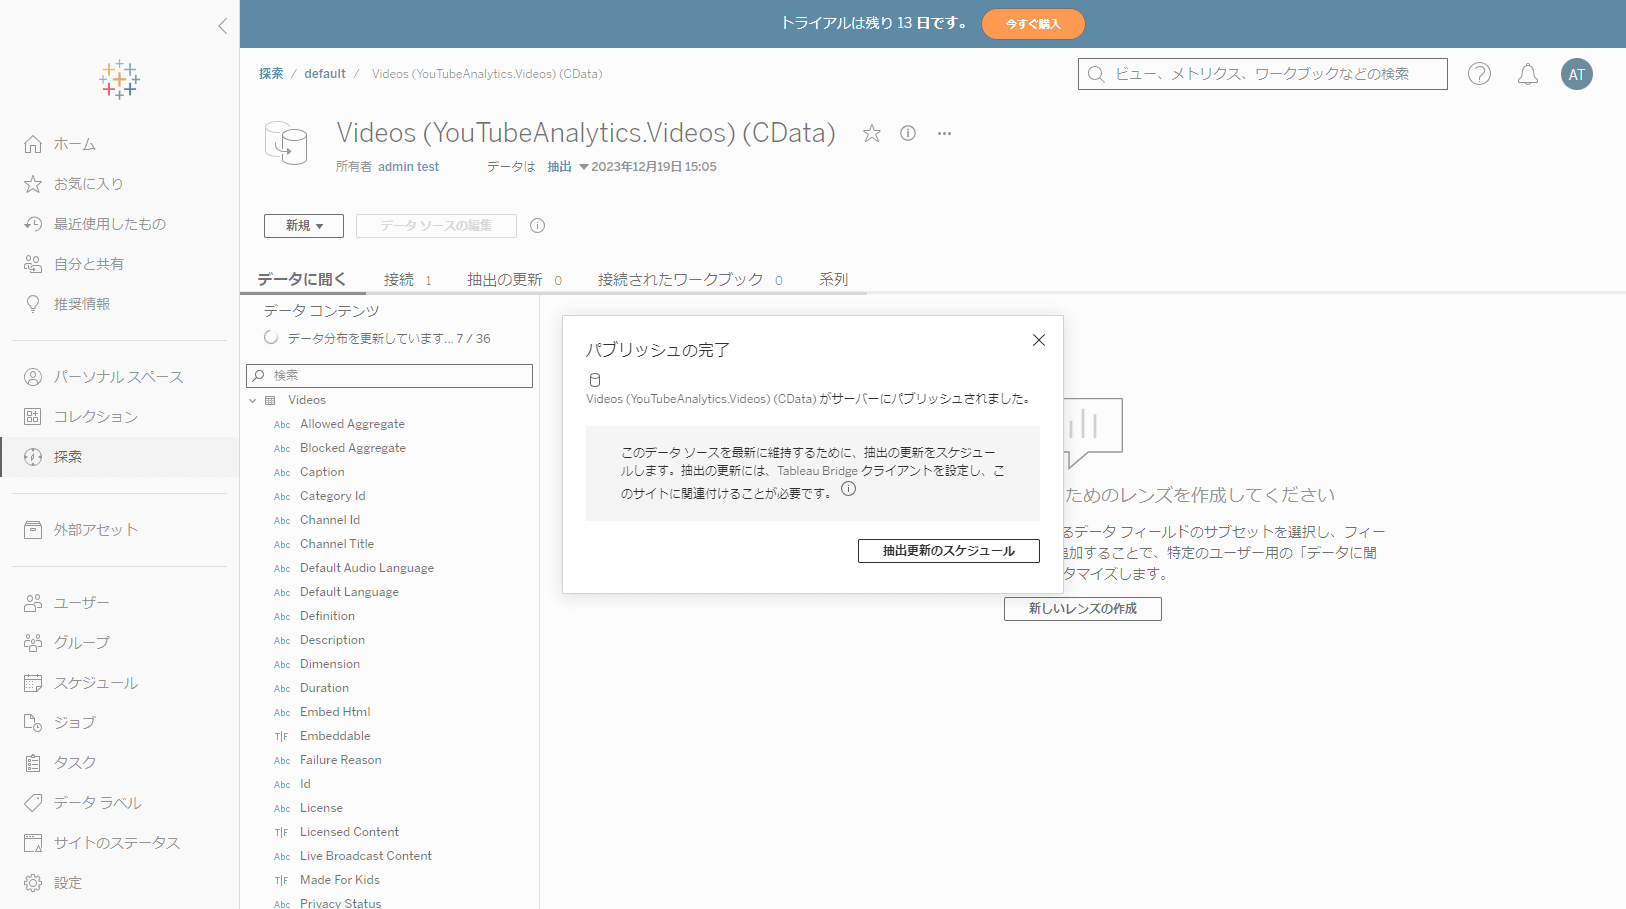This screenshot has height=909, width=1626.
Task: Select the Made For Kids field
Action: click(340, 880)
